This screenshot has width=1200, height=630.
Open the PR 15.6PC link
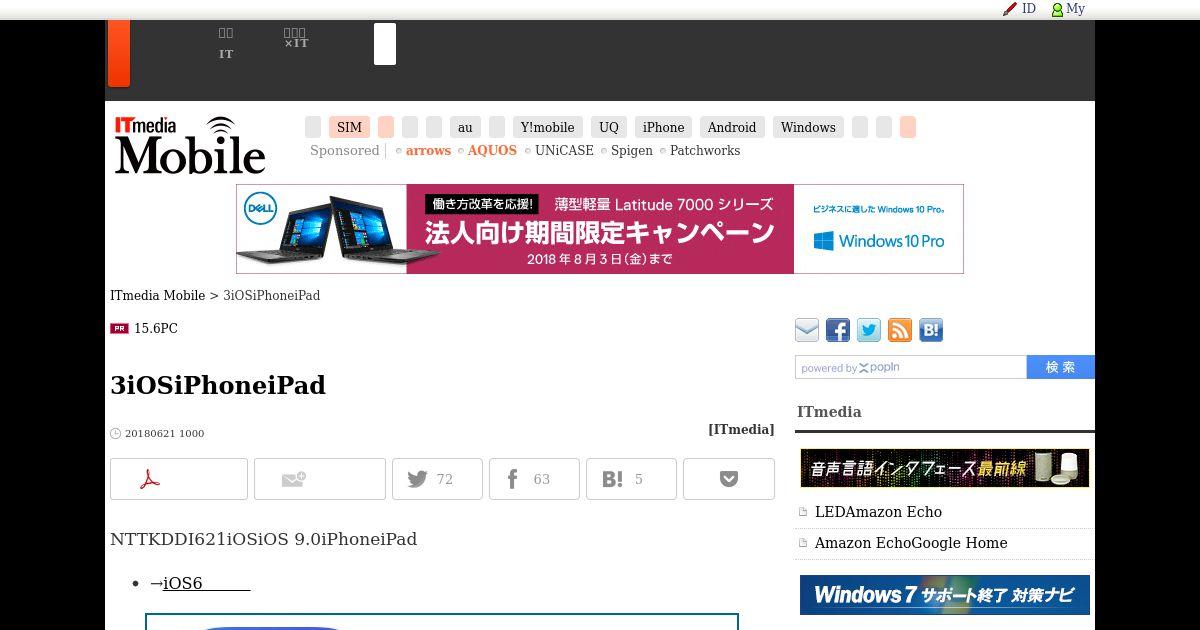coord(155,329)
